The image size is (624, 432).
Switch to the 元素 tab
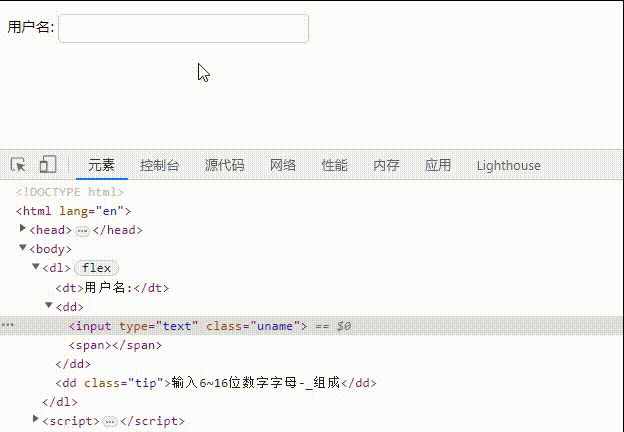(x=101, y=165)
